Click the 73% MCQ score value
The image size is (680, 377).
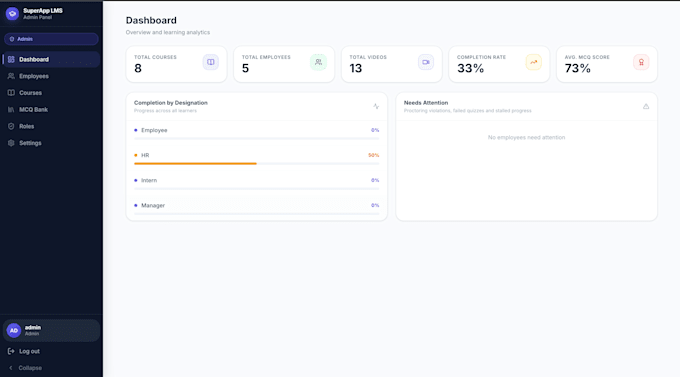(x=578, y=69)
